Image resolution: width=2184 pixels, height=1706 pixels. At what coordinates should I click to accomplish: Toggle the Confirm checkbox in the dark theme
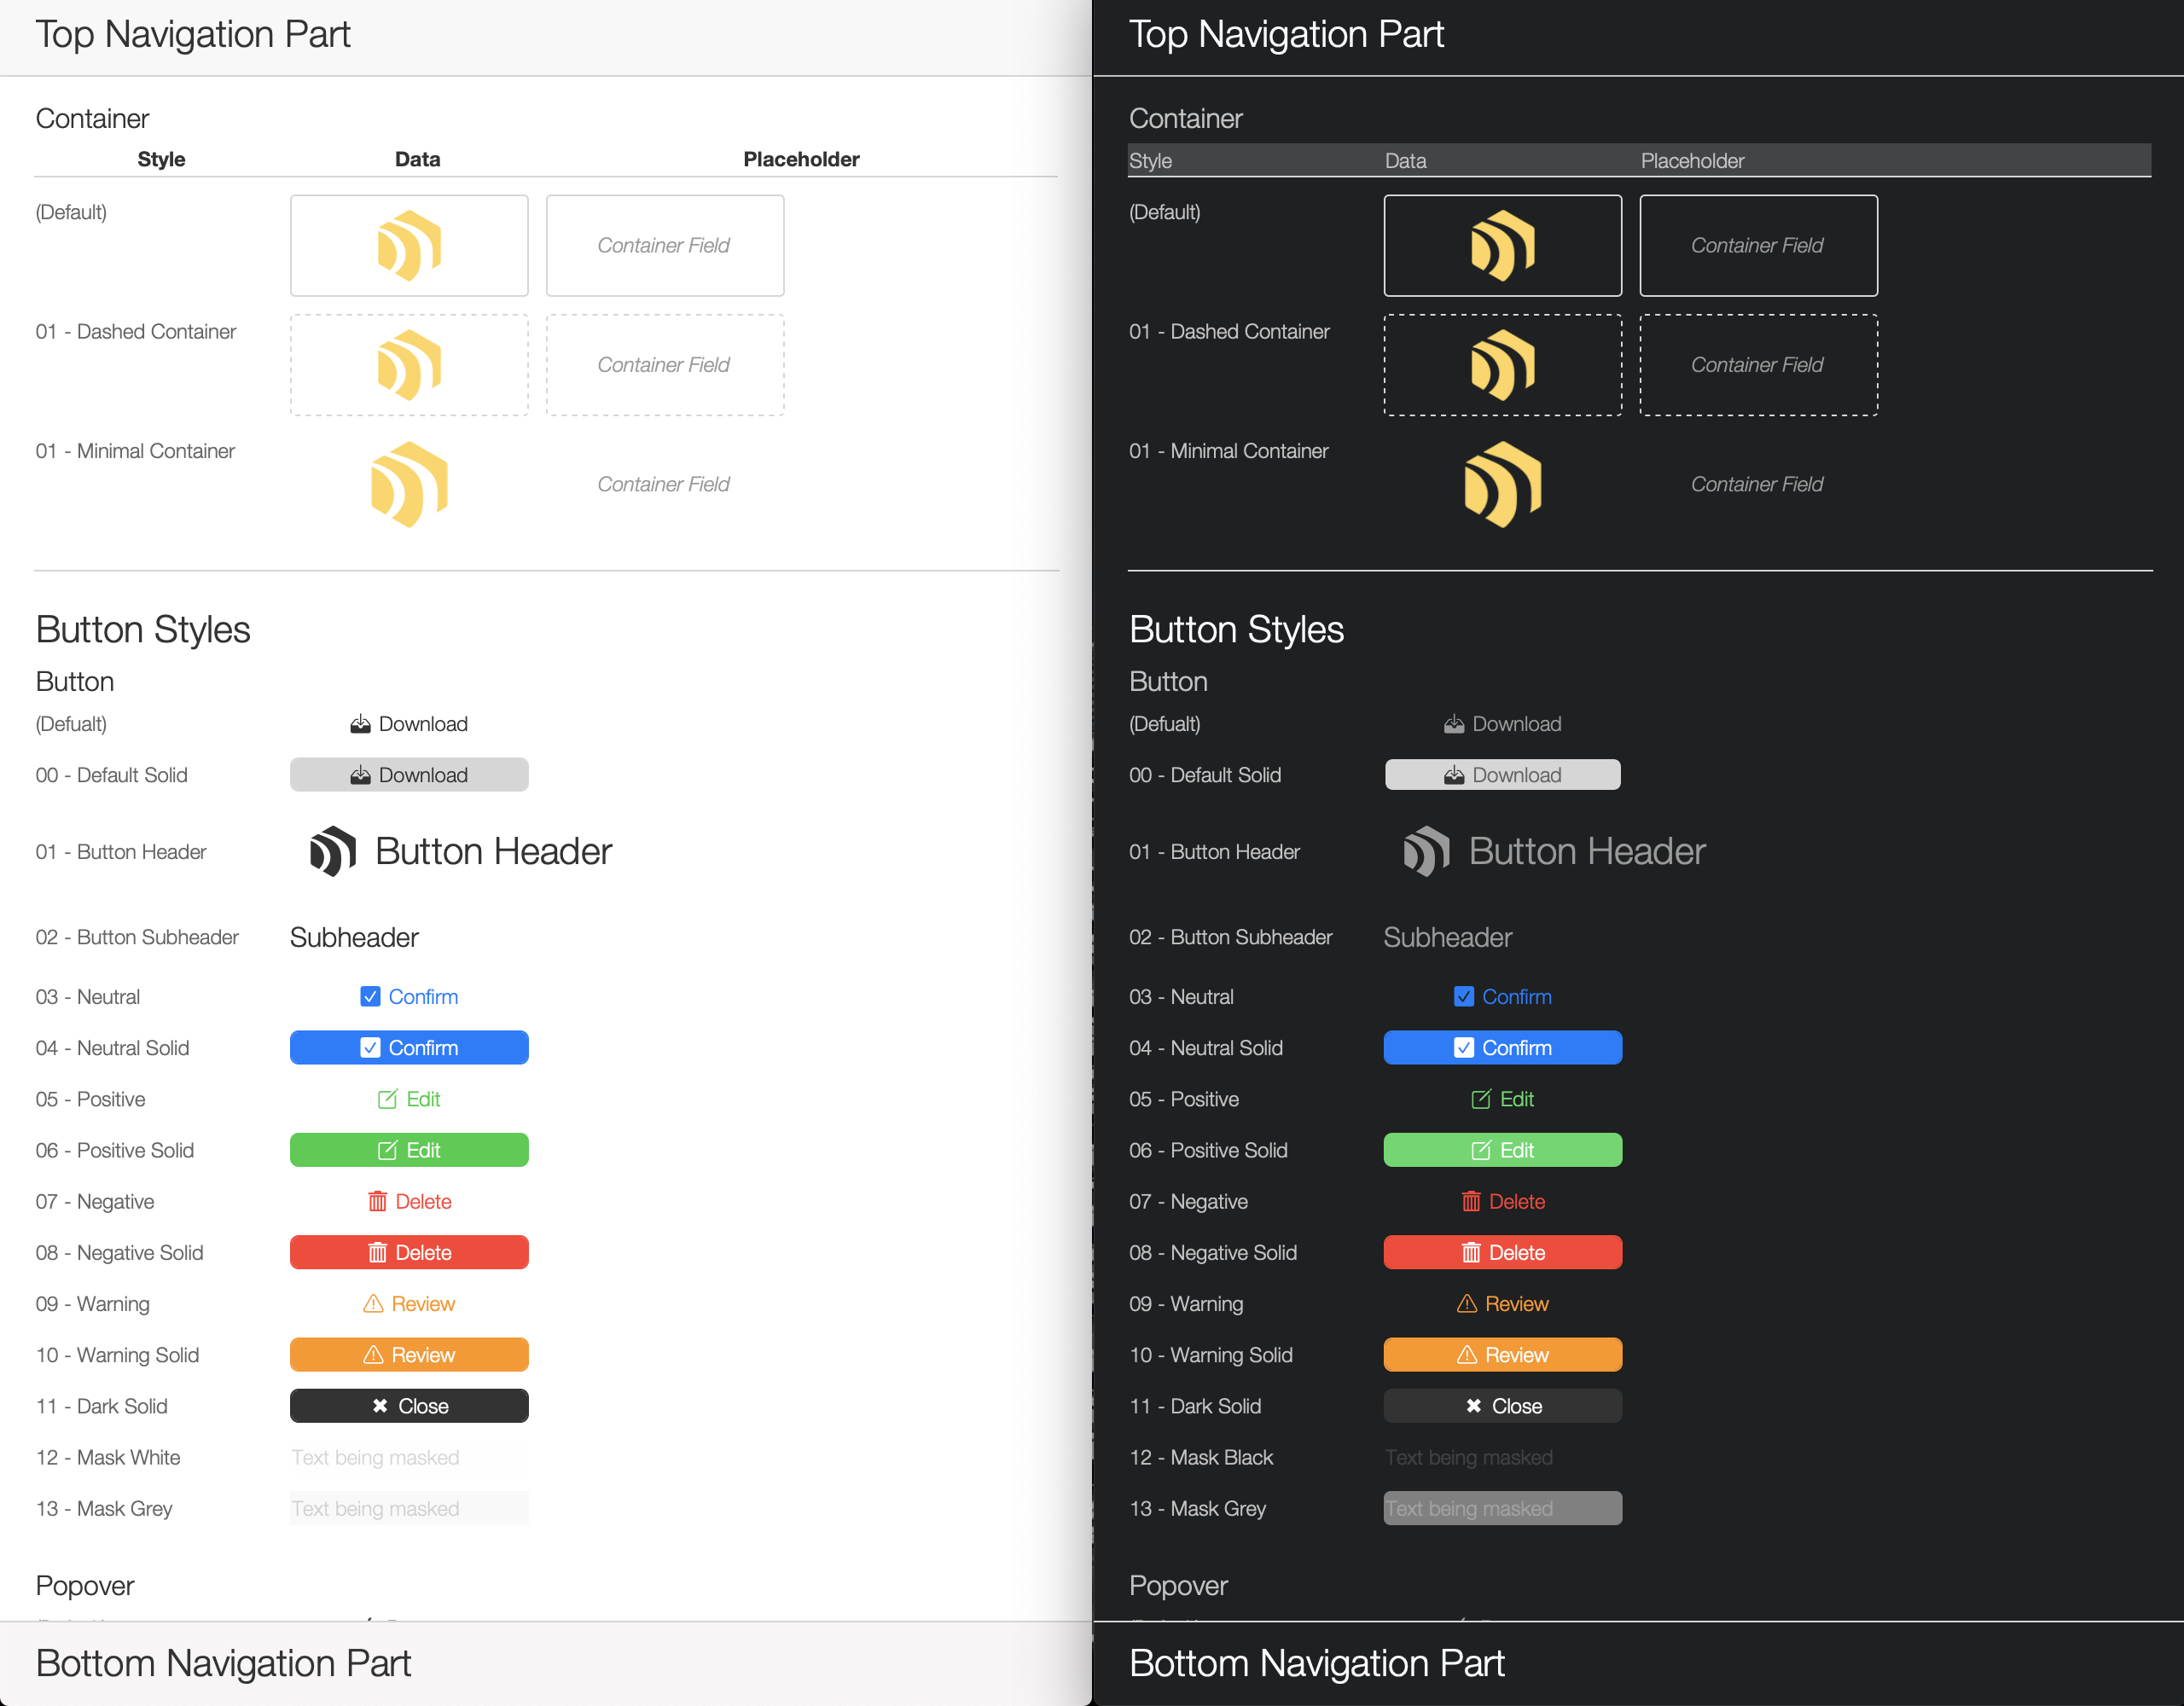pyautogui.click(x=1464, y=996)
